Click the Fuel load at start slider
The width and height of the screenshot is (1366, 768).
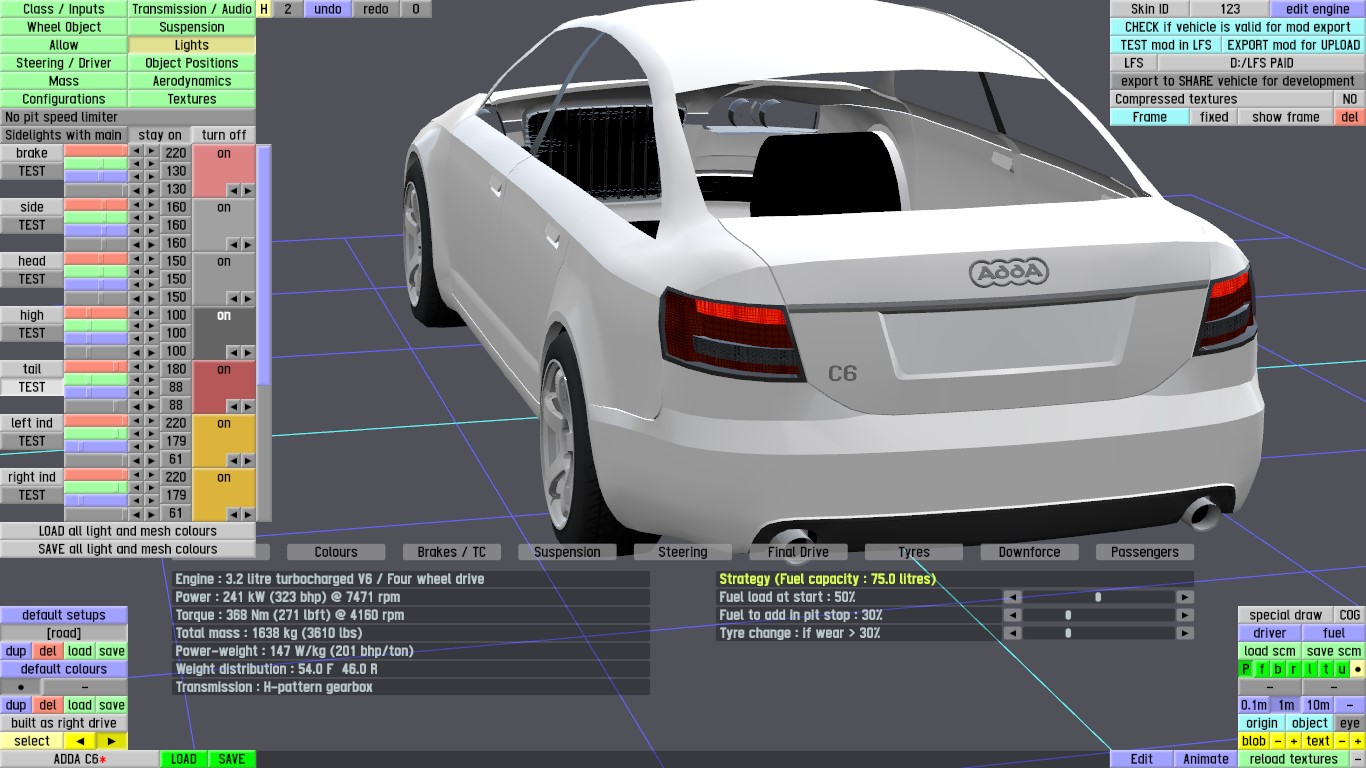(1098, 597)
